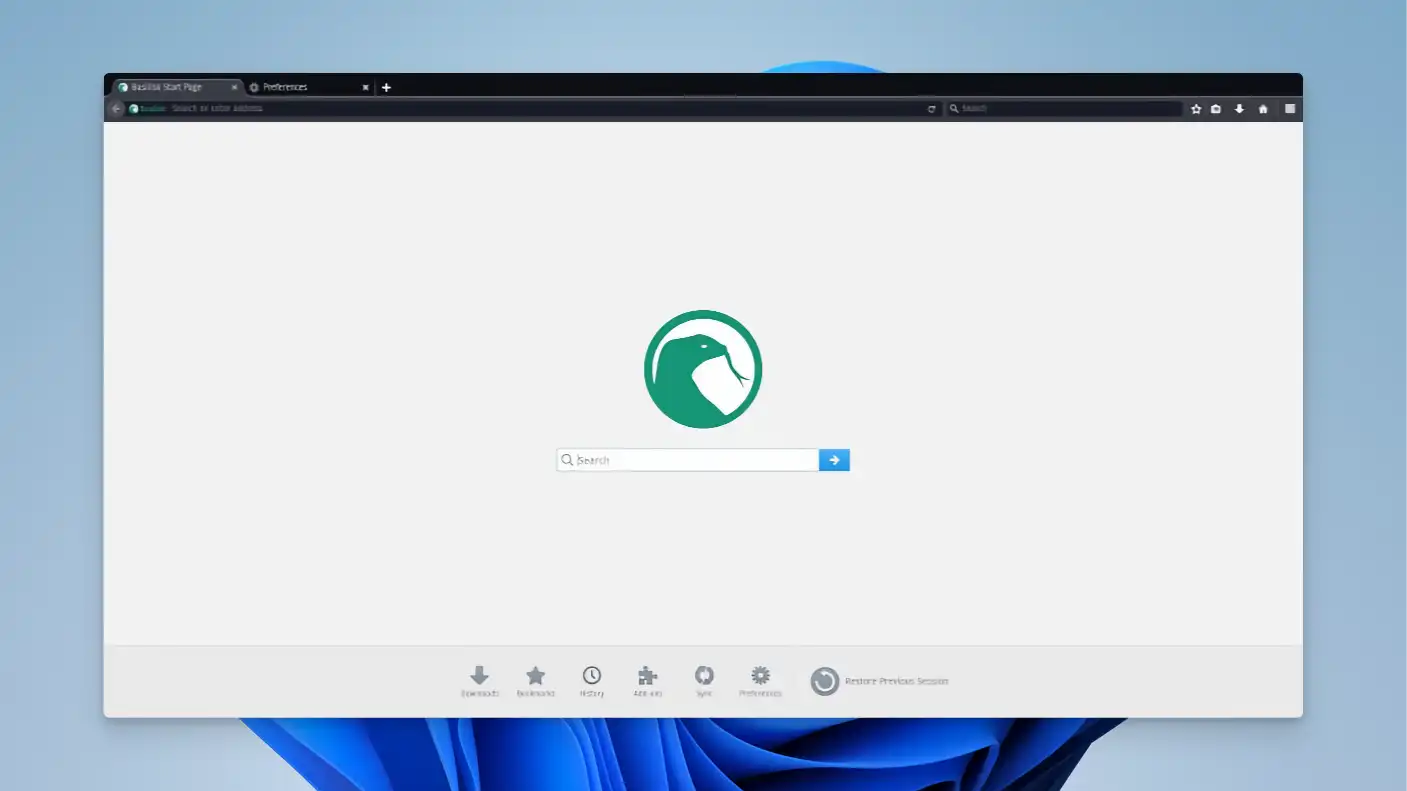Open Sync from the start page
1407x791 pixels.
click(704, 680)
